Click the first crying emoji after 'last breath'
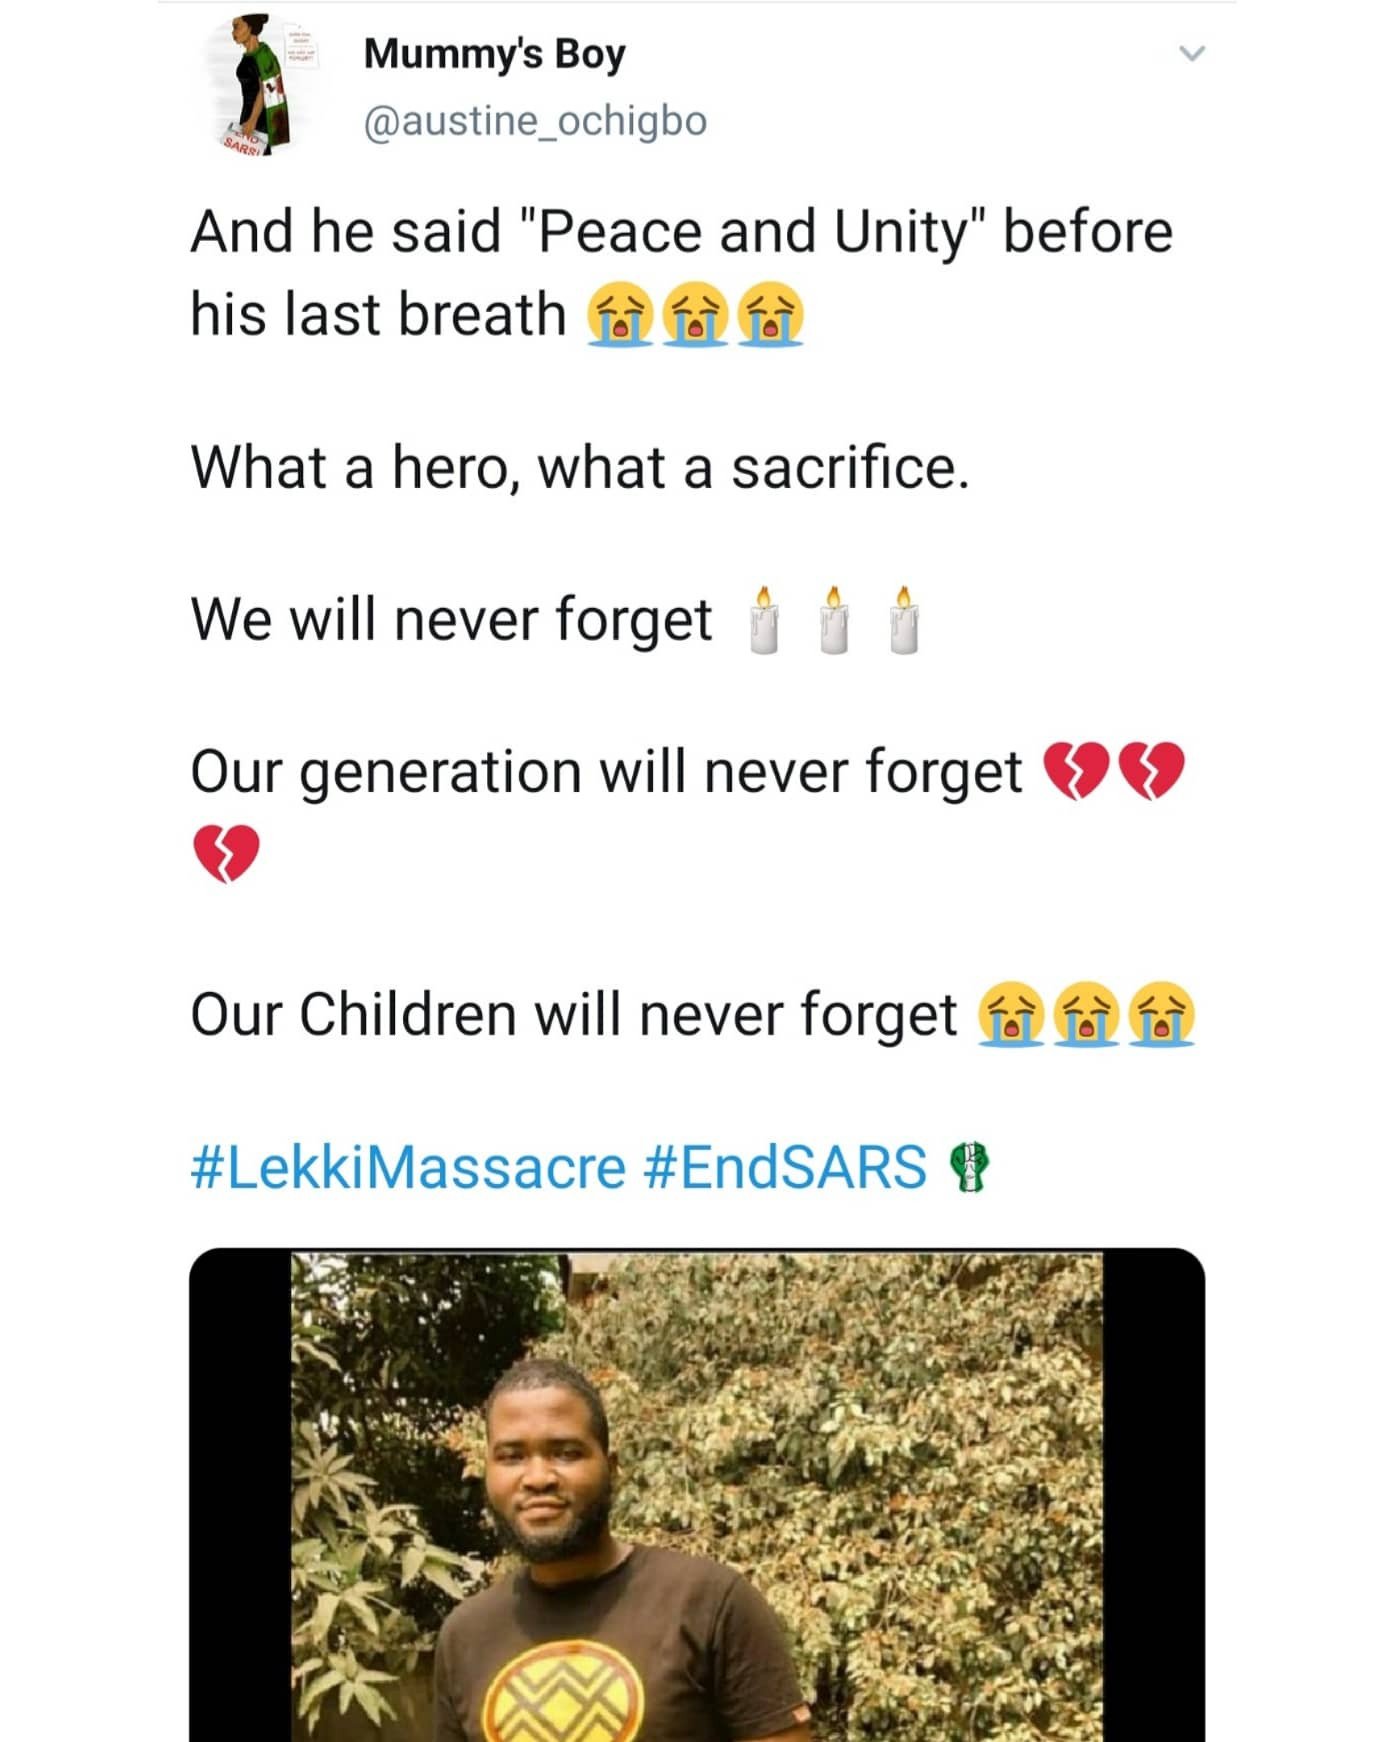1394x1742 pixels. 620,314
